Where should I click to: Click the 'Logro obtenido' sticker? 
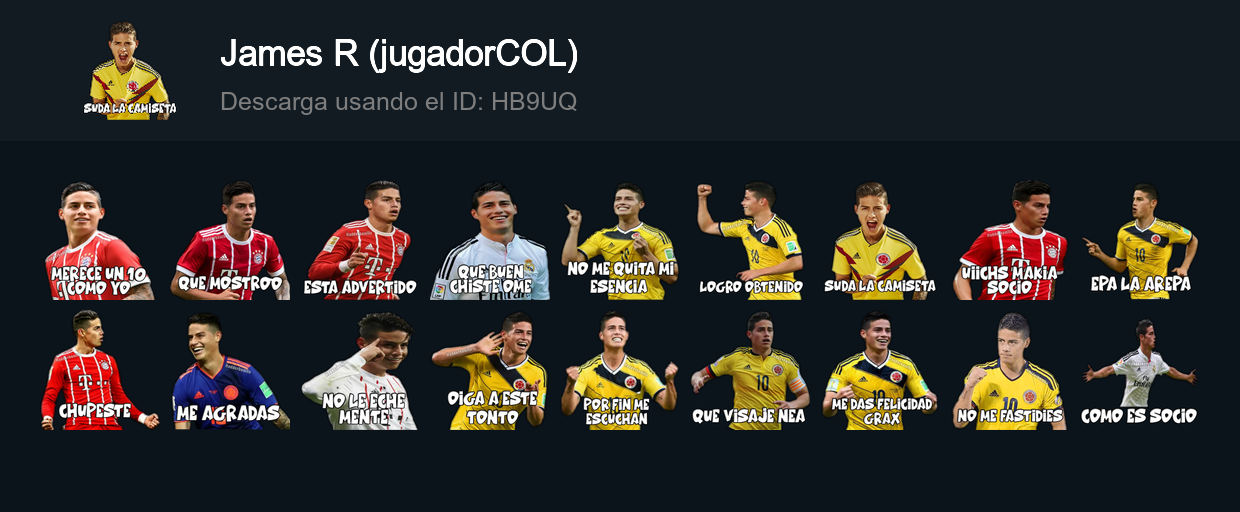coord(750,241)
